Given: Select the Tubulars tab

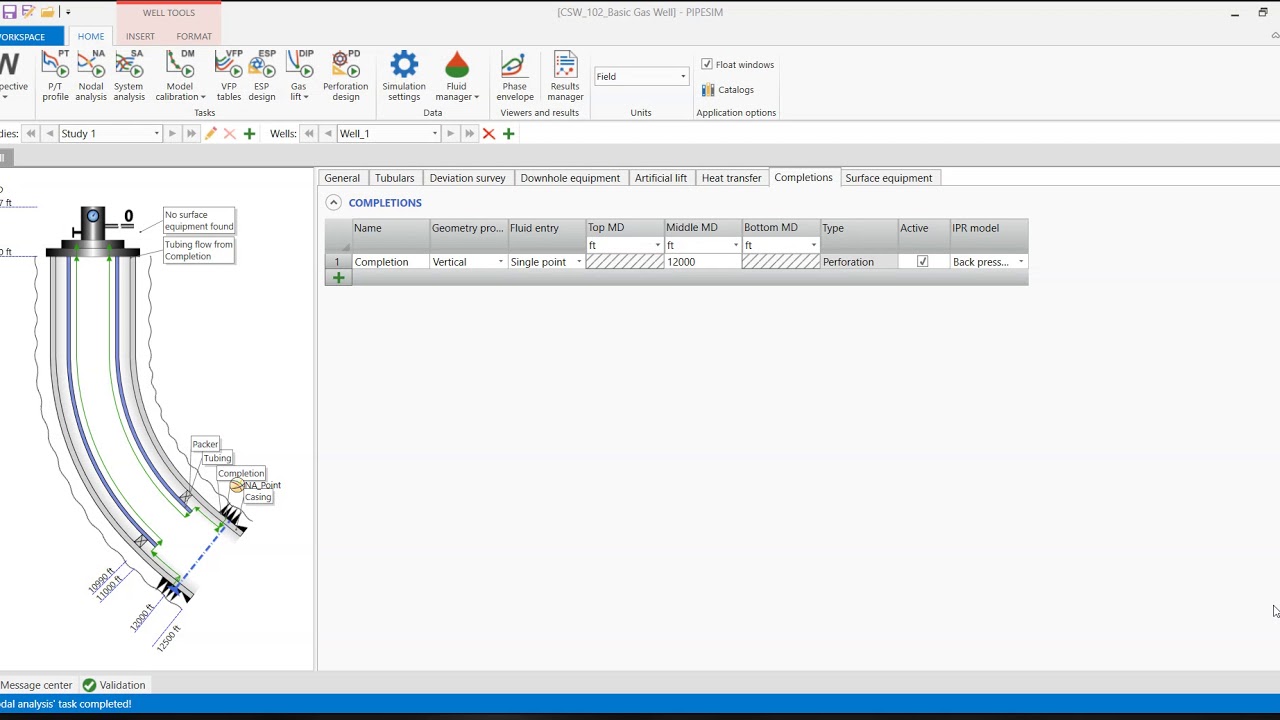Looking at the screenshot, I should [394, 178].
